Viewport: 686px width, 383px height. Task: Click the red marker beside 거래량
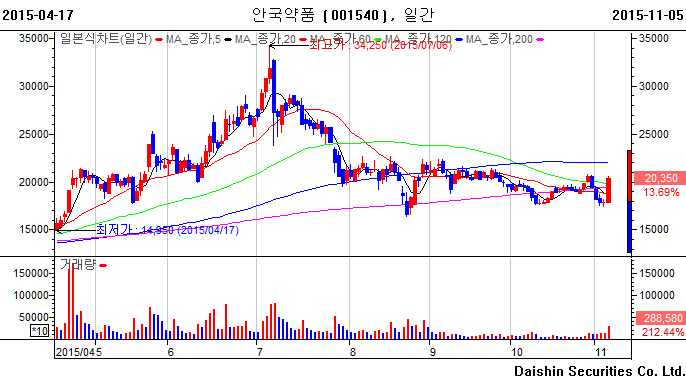[x=103, y=265]
